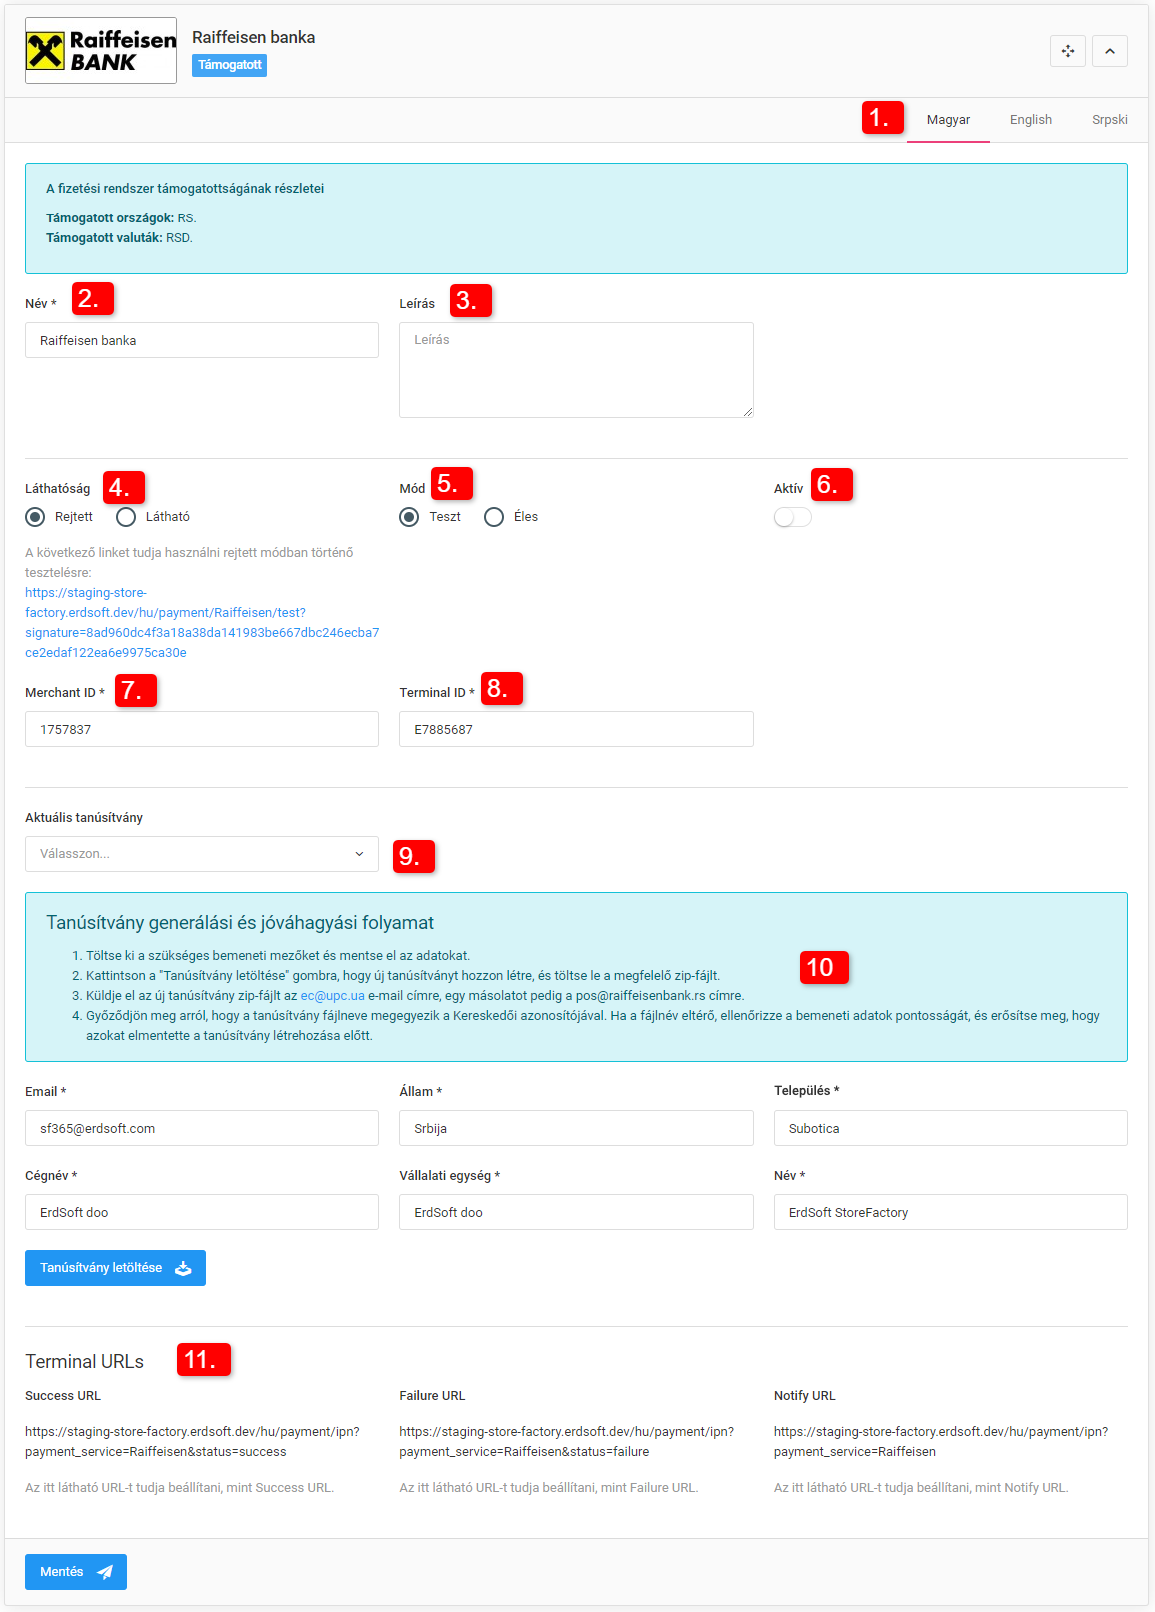
Task: Click the Cégnév input field
Action: coord(202,1212)
